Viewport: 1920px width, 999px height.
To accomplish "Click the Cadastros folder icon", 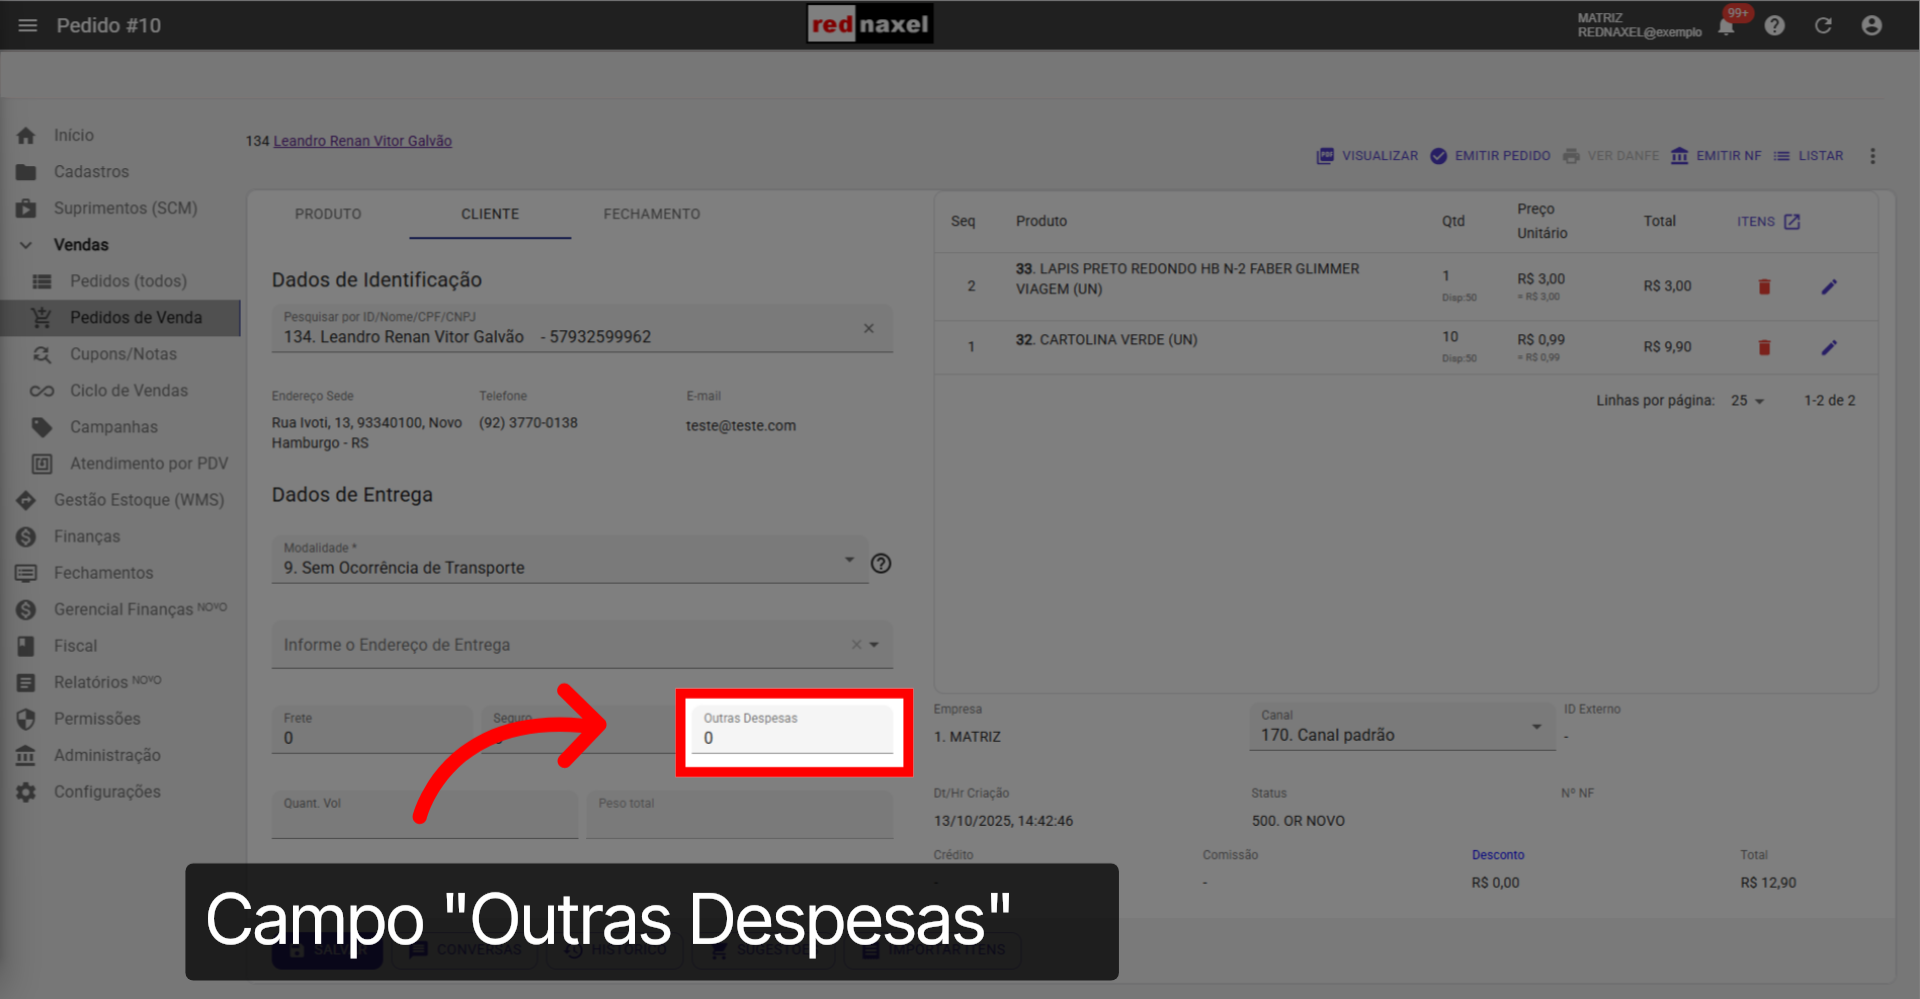I will 26,172.
